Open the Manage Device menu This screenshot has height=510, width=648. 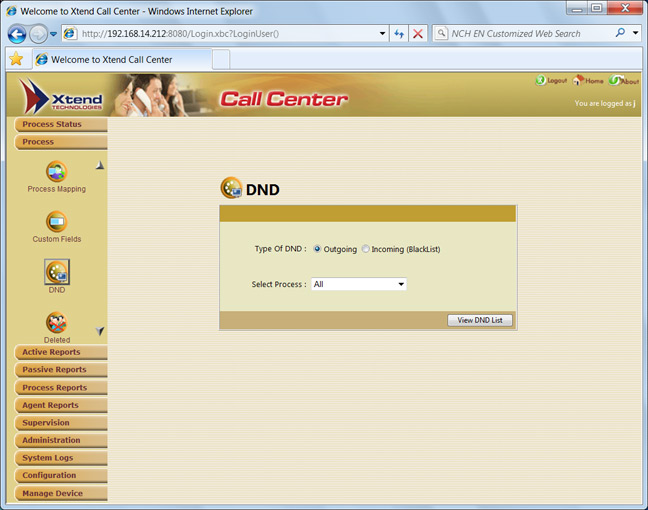pos(61,493)
